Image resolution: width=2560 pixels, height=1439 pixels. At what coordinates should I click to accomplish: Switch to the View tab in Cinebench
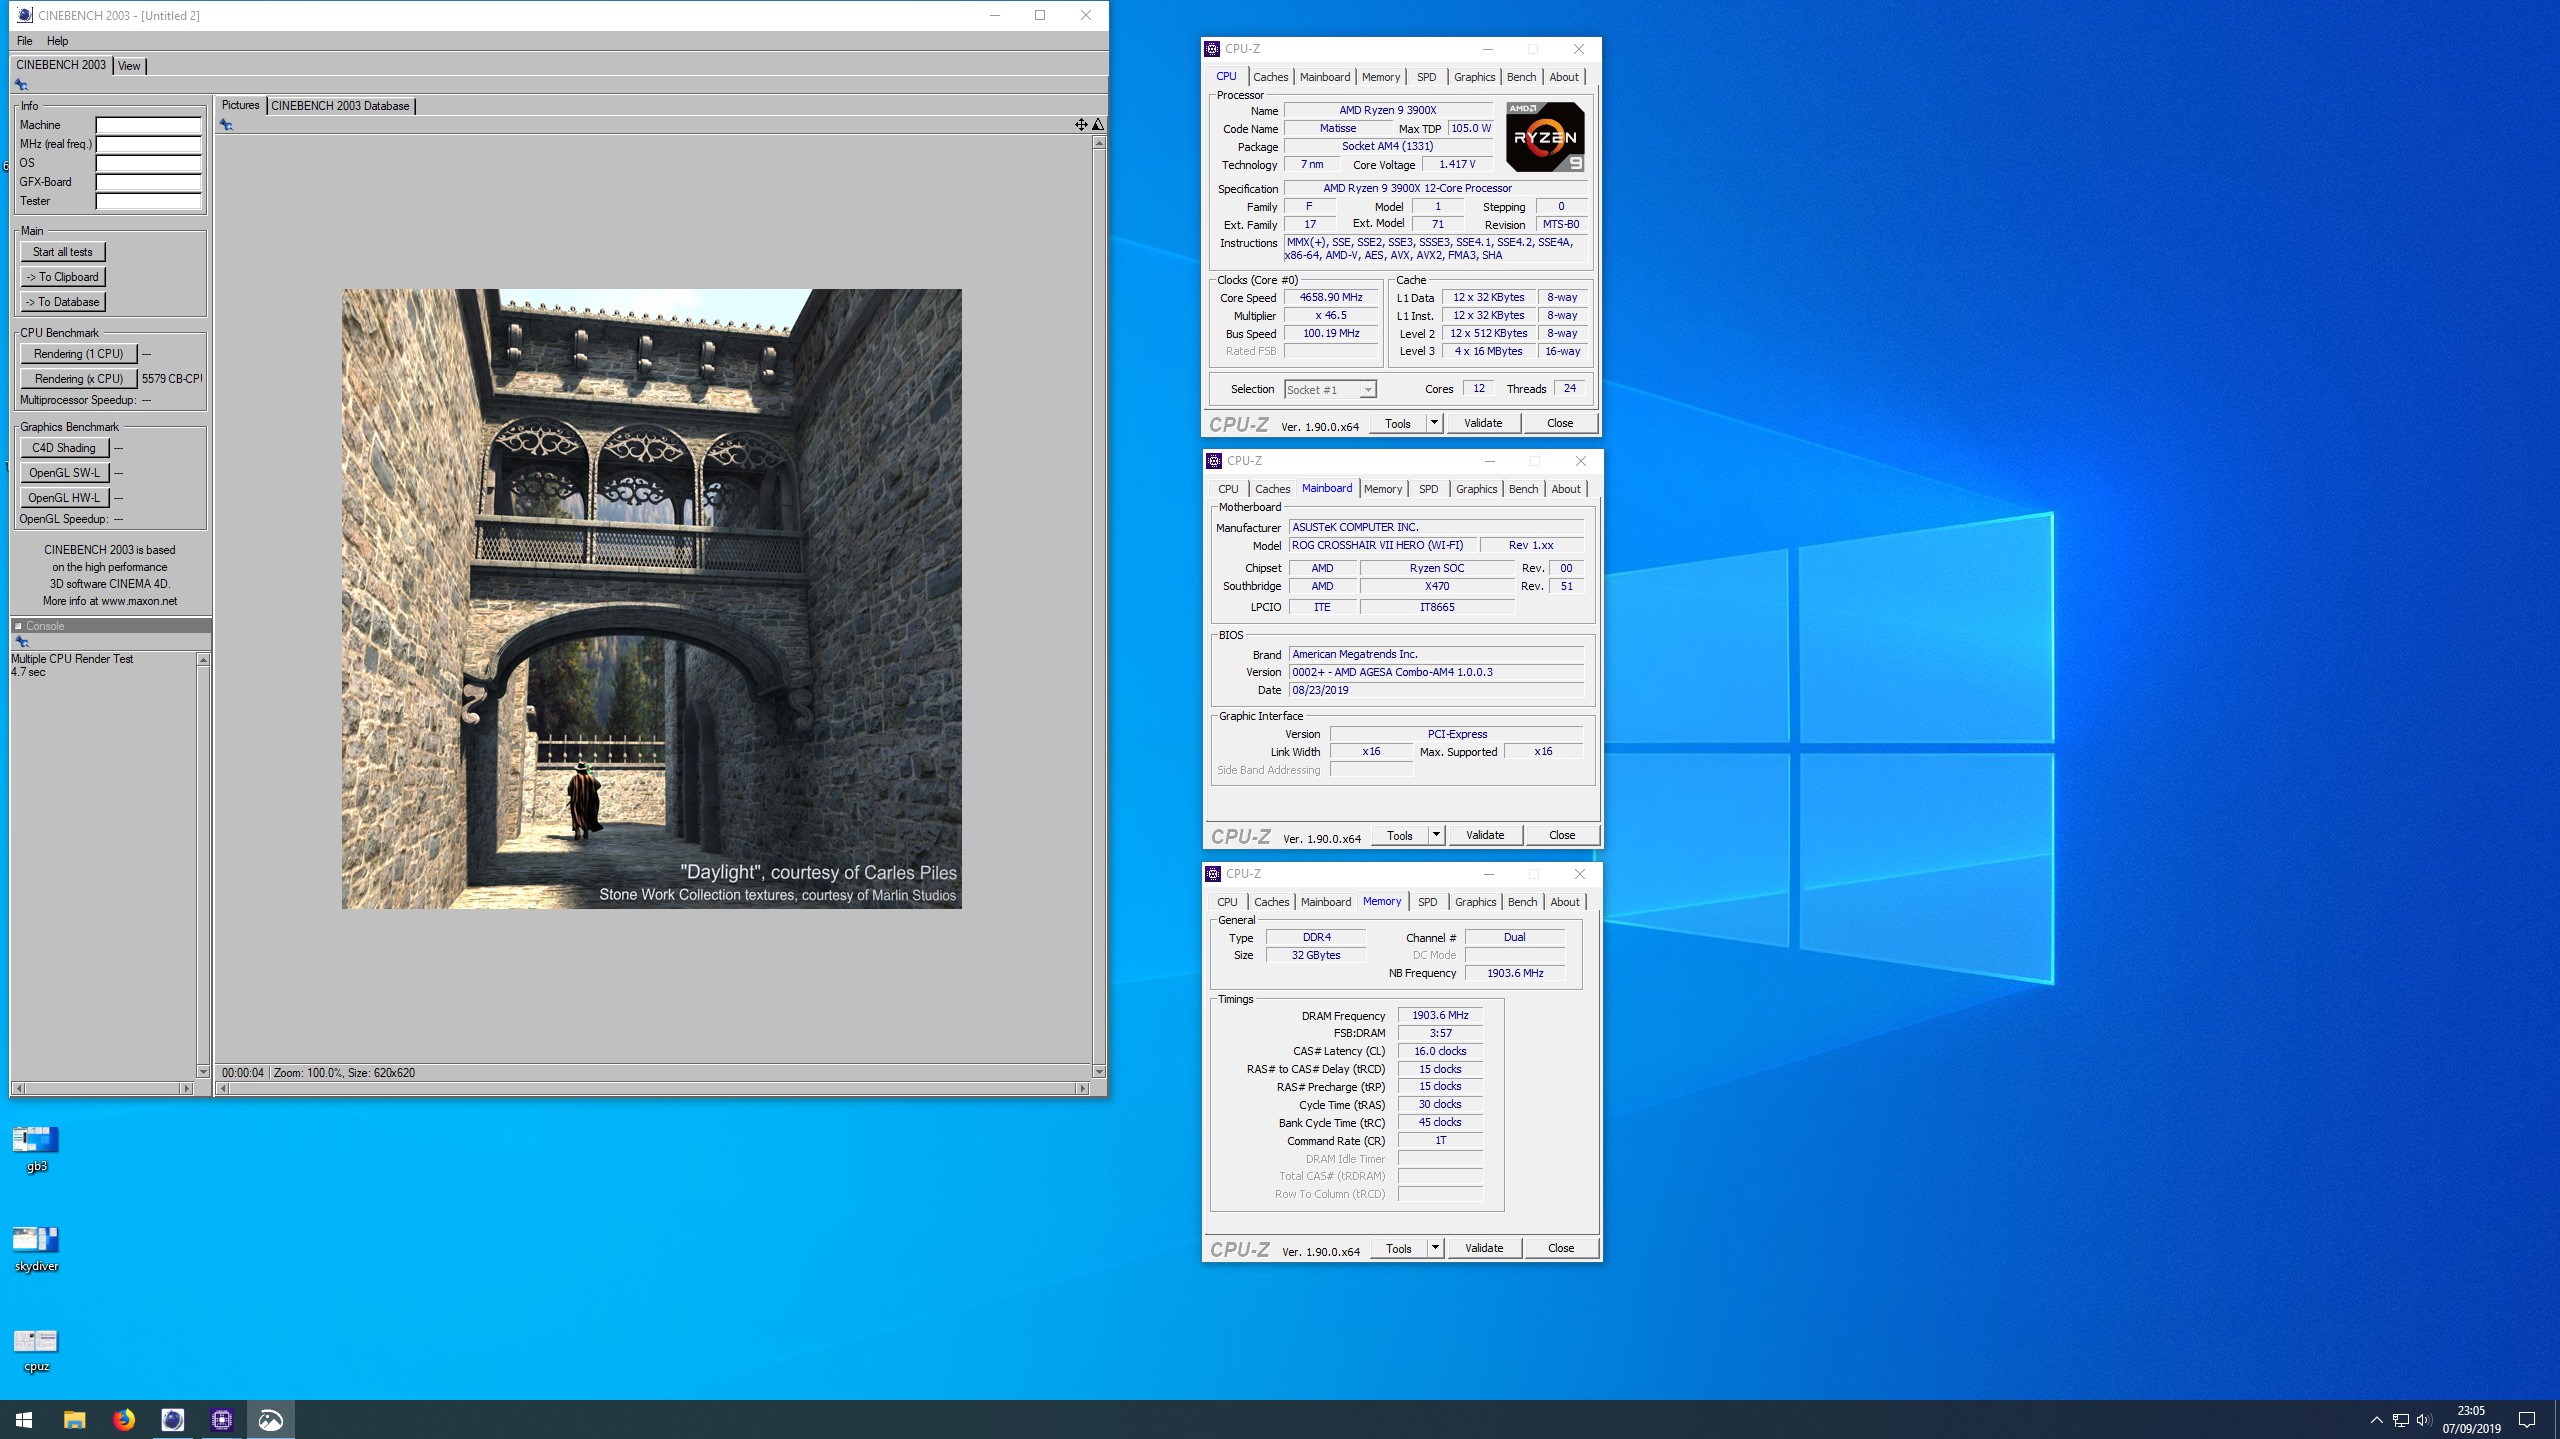(x=129, y=66)
